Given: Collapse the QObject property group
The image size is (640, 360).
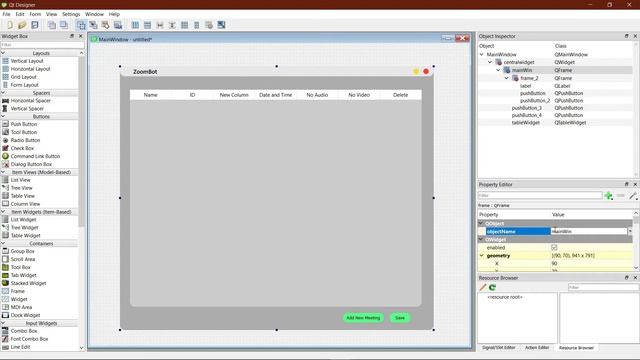Looking at the screenshot, I should (481, 223).
